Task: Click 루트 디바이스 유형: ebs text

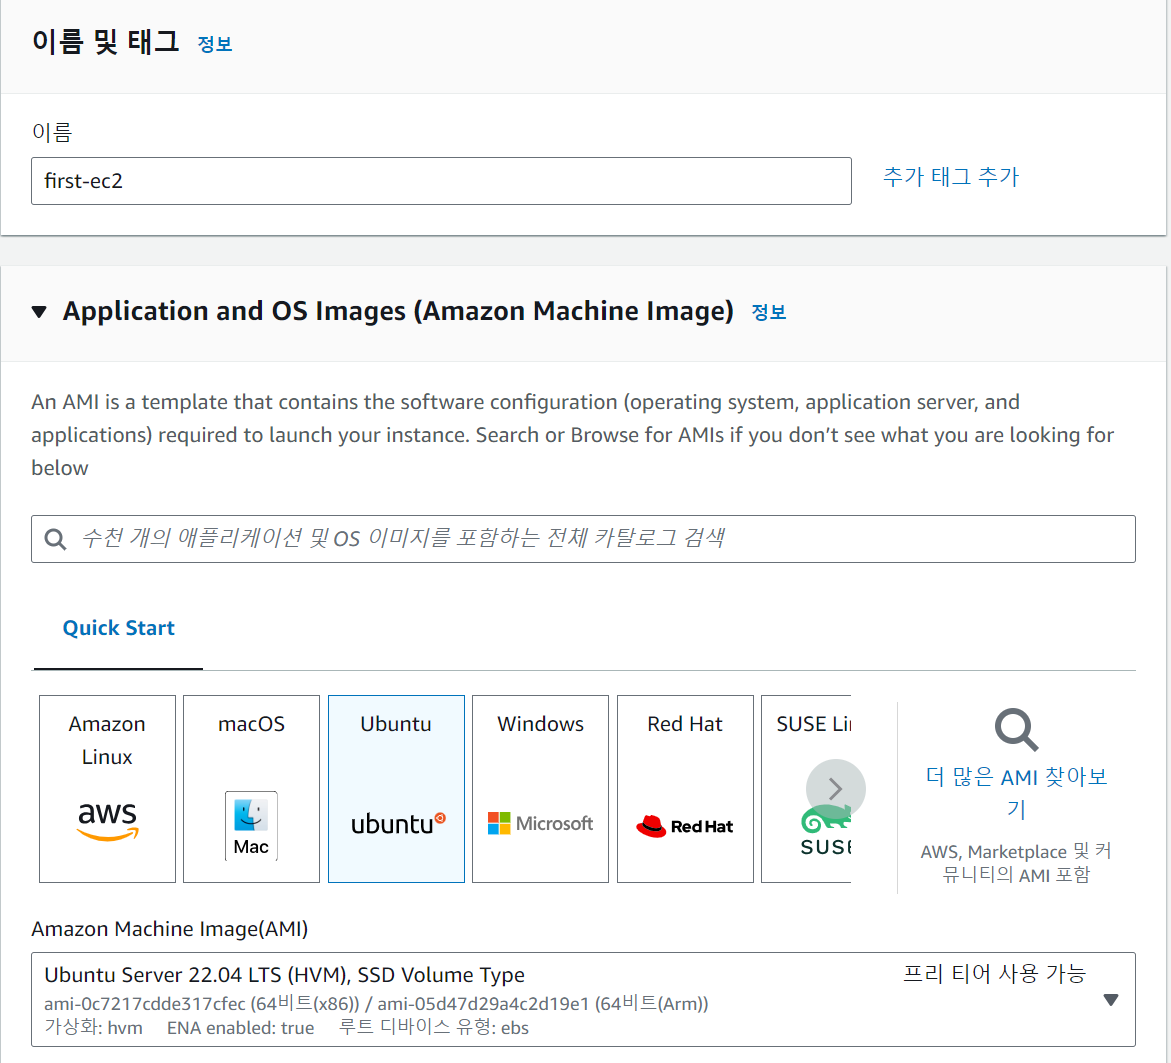Action: 434,1028
